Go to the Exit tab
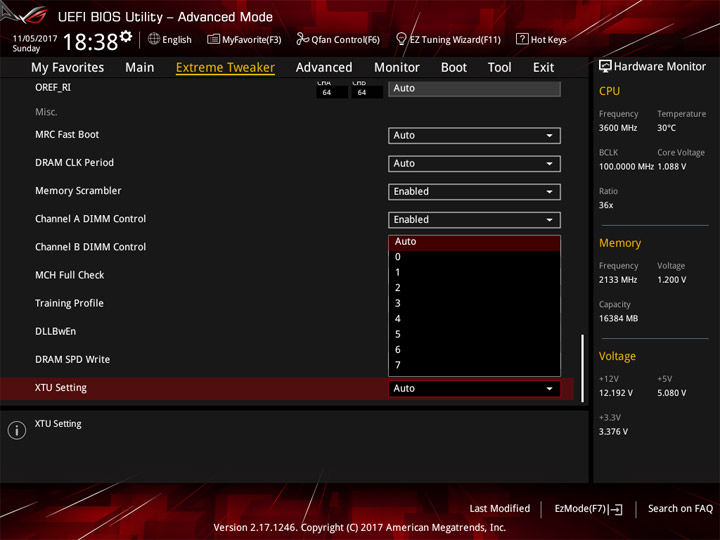Viewport: 720px width, 540px height. pos(543,68)
